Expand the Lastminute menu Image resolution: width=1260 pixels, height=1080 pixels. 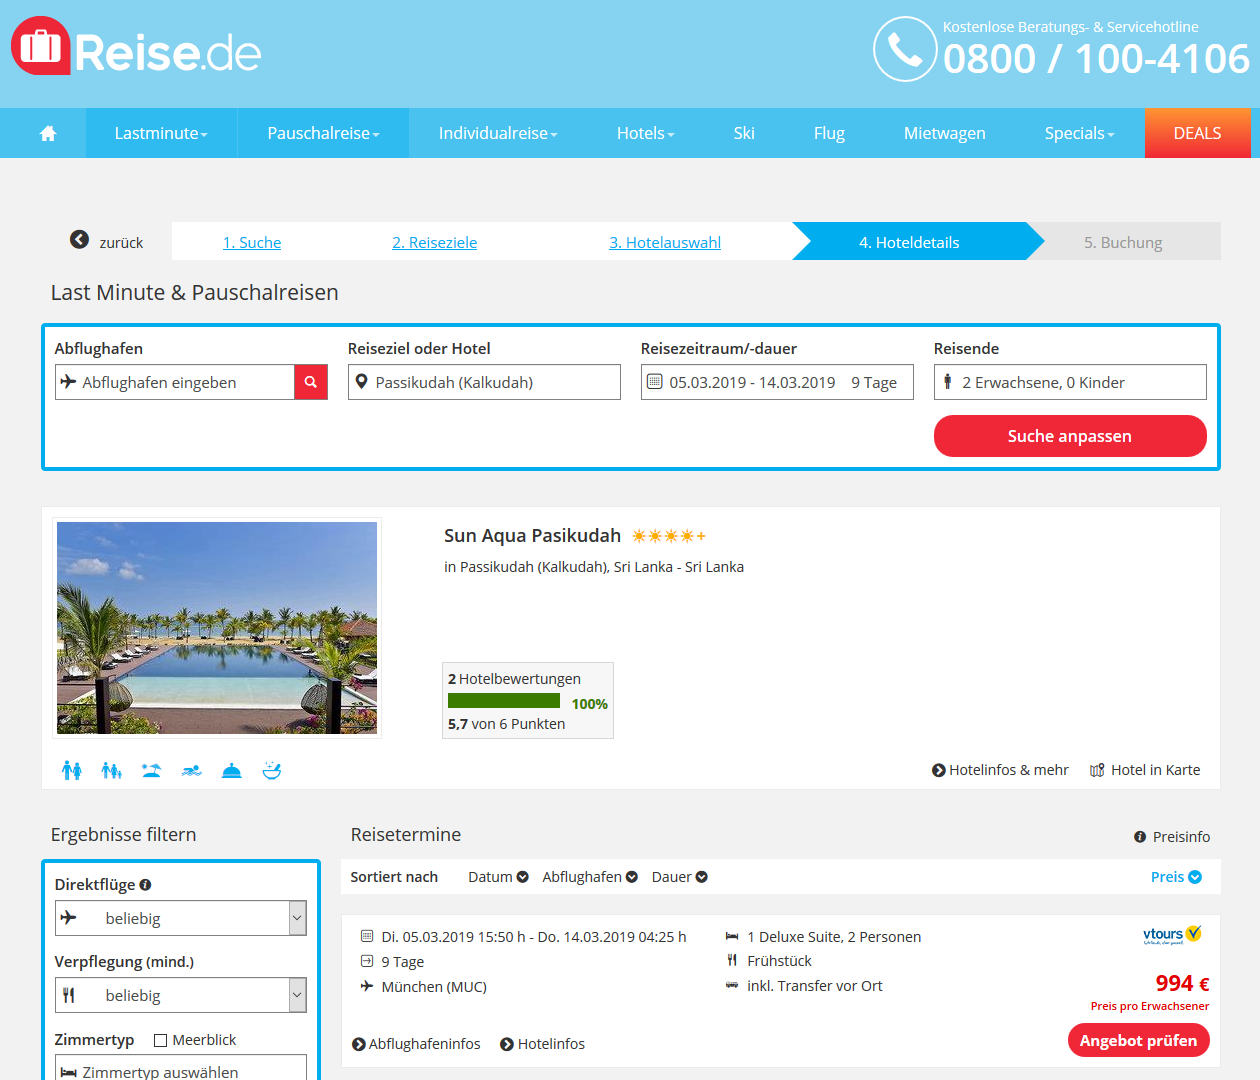(x=161, y=133)
